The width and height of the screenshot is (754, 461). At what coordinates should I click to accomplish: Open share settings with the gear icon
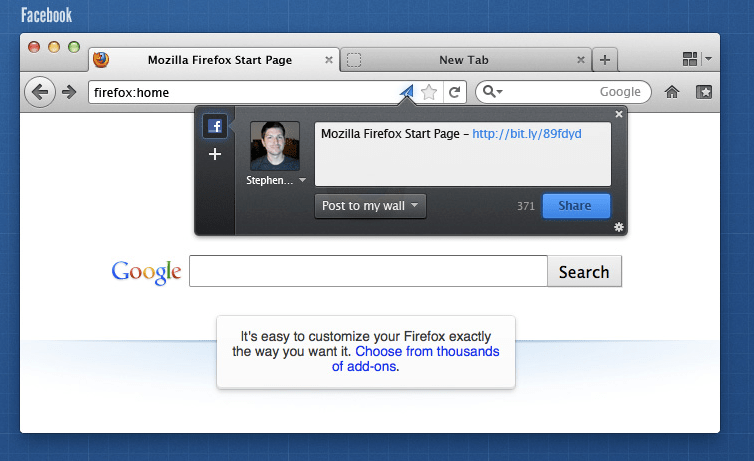[x=619, y=227]
